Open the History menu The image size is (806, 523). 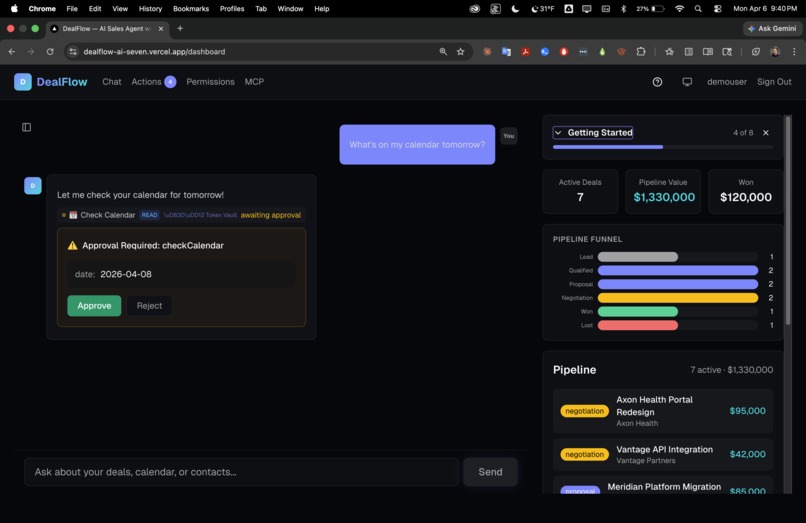pyautogui.click(x=150, y=9)
